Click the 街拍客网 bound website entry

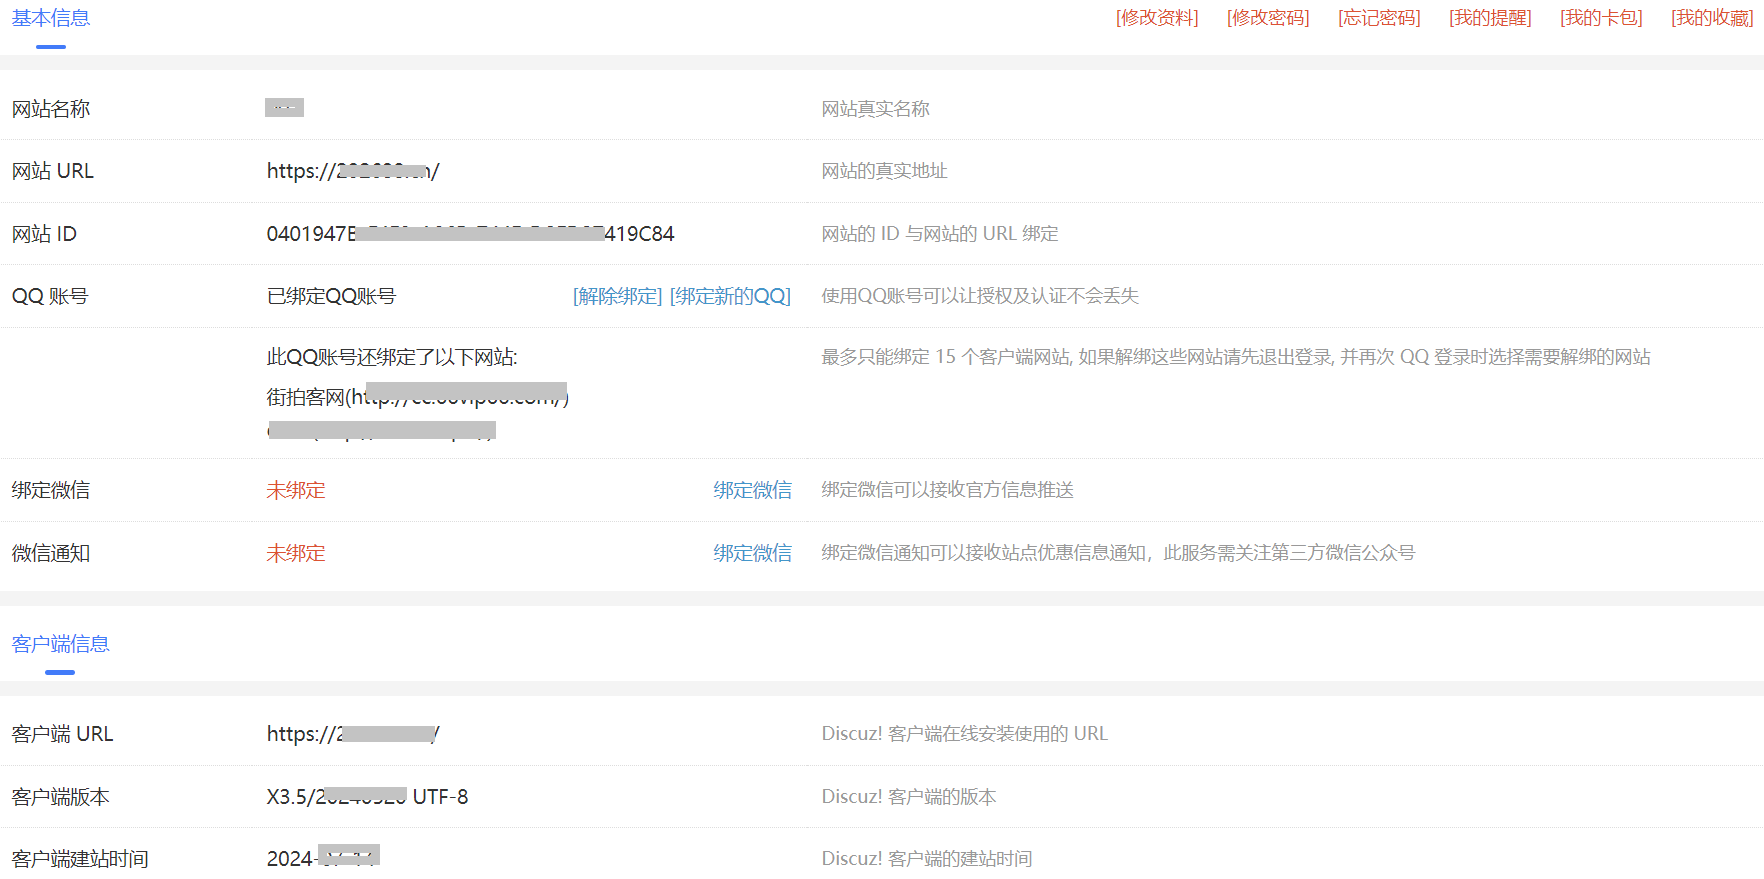[x=417, y=397]
